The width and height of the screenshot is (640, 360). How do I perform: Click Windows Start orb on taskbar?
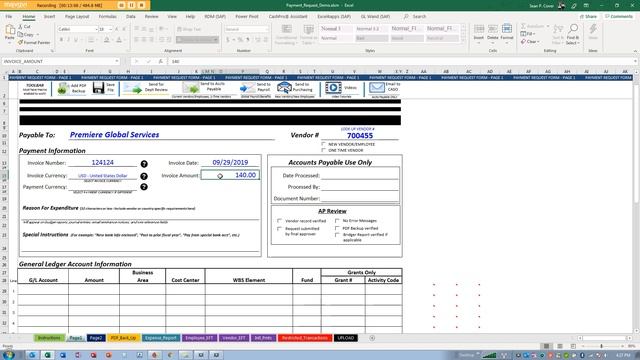tap(8, 355)
